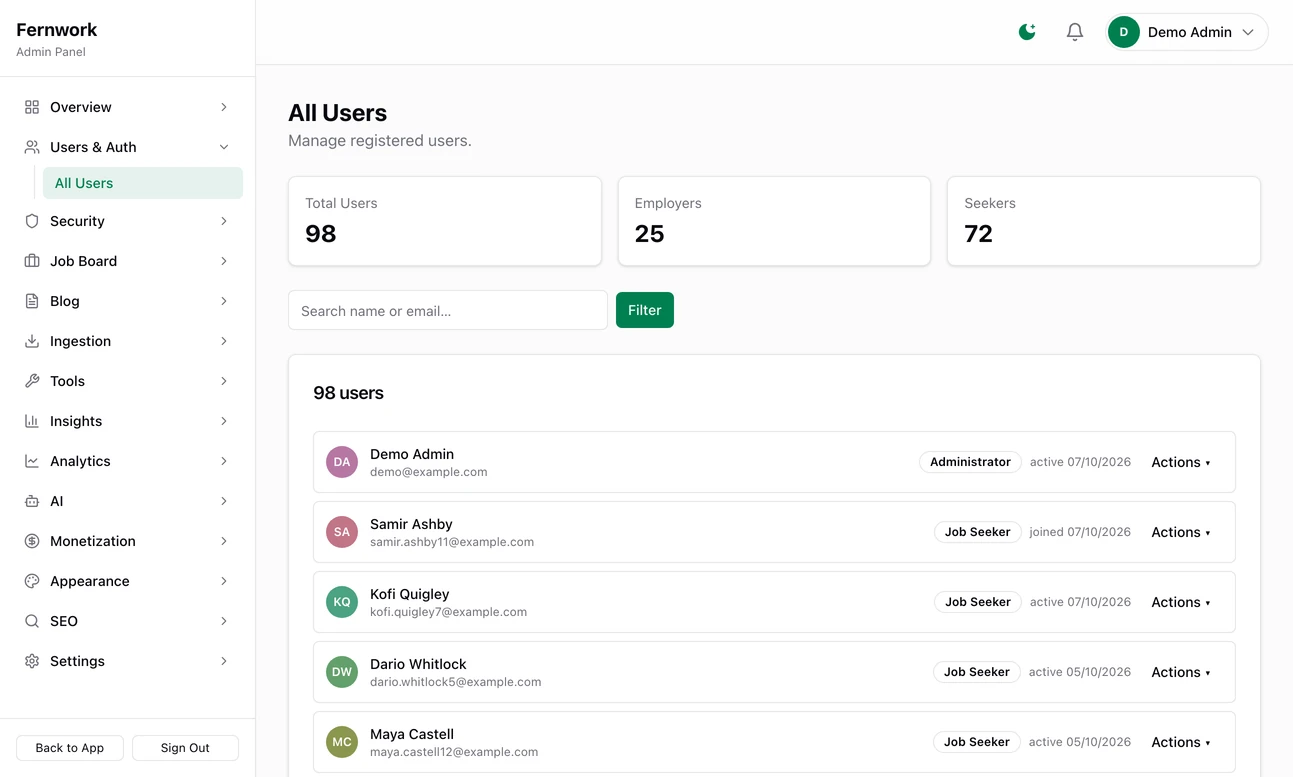Click the Administrator role badge

[970, 462]
